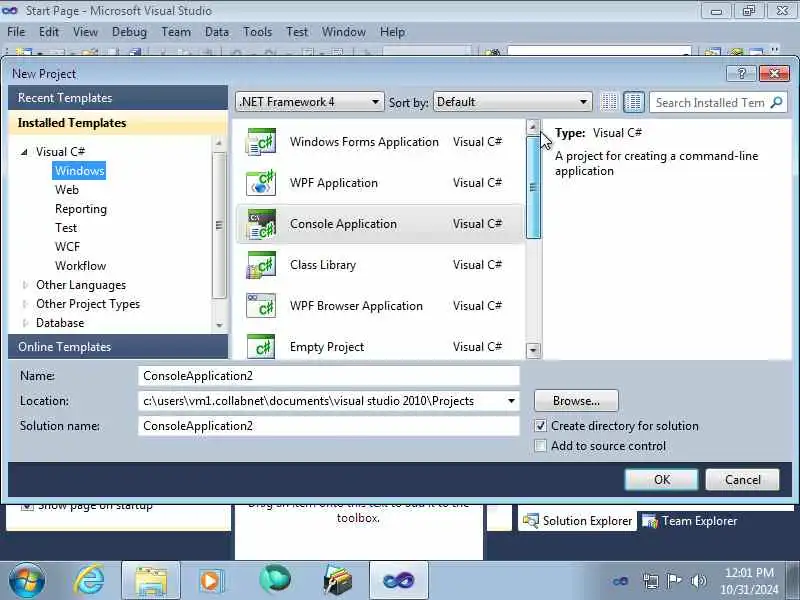Screen dimensions: 800x600
Task: Click the volume icon in system tray
Action: click(698, 581)
